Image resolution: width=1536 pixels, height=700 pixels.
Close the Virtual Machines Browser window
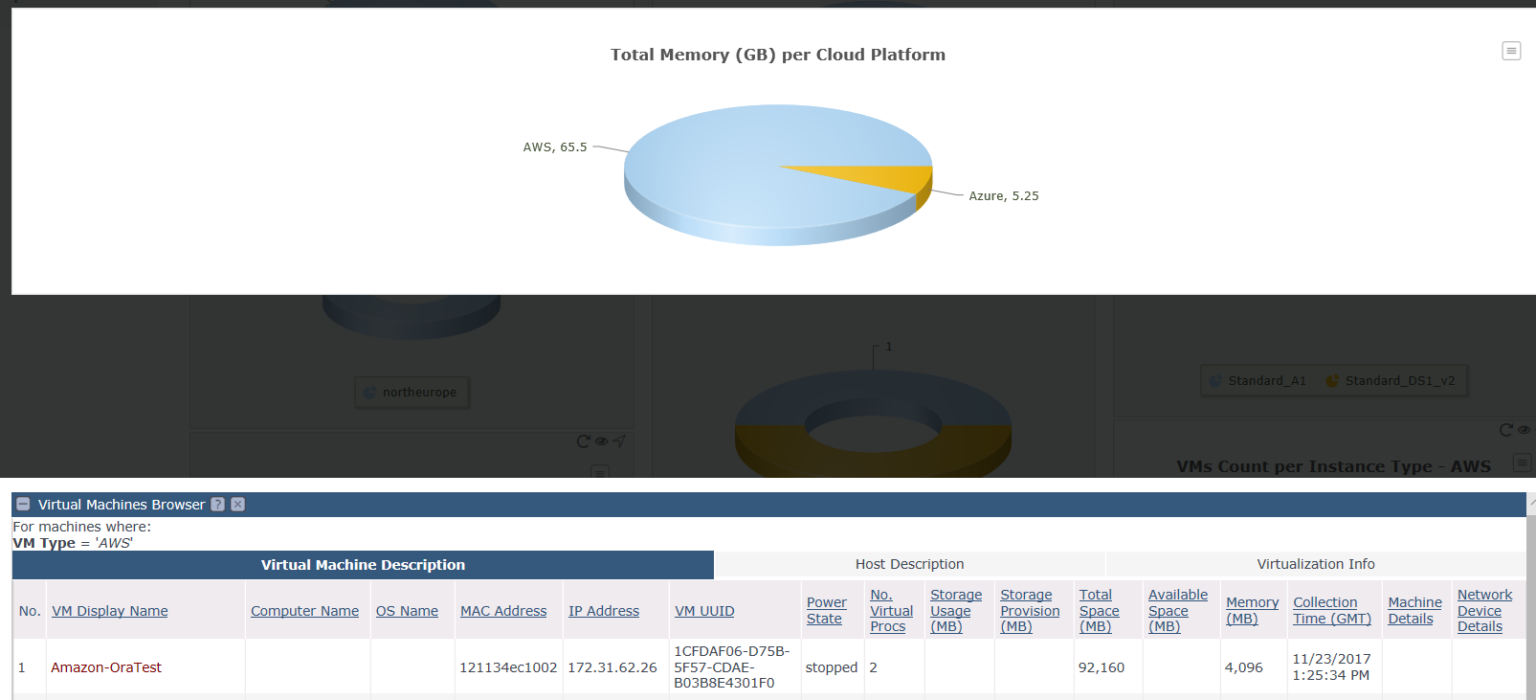coord(237,504)
